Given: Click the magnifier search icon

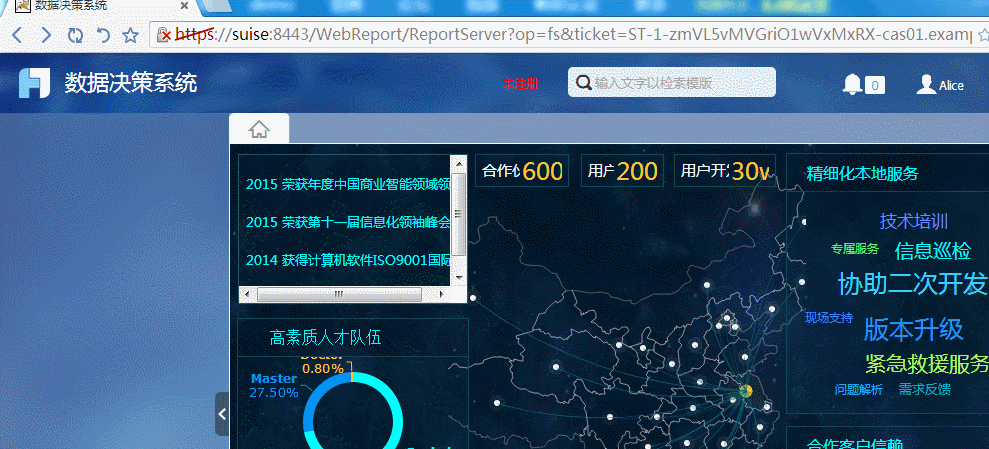Looking at the screenshot, I should click(x=584, y=83).
